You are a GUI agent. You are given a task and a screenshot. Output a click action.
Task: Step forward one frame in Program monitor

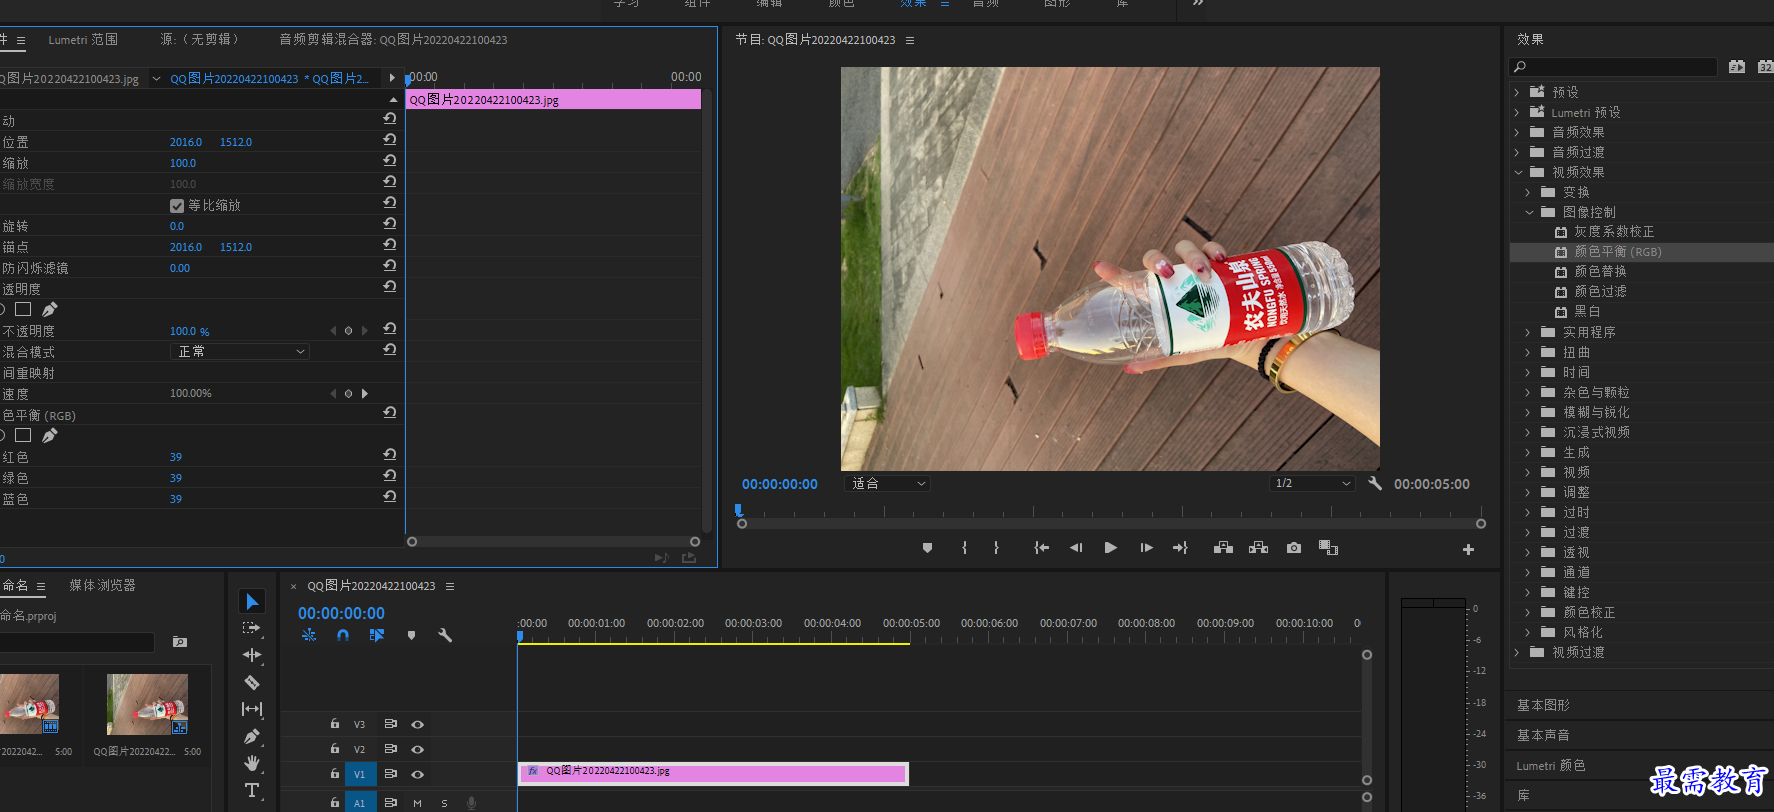coord(1146,548)
